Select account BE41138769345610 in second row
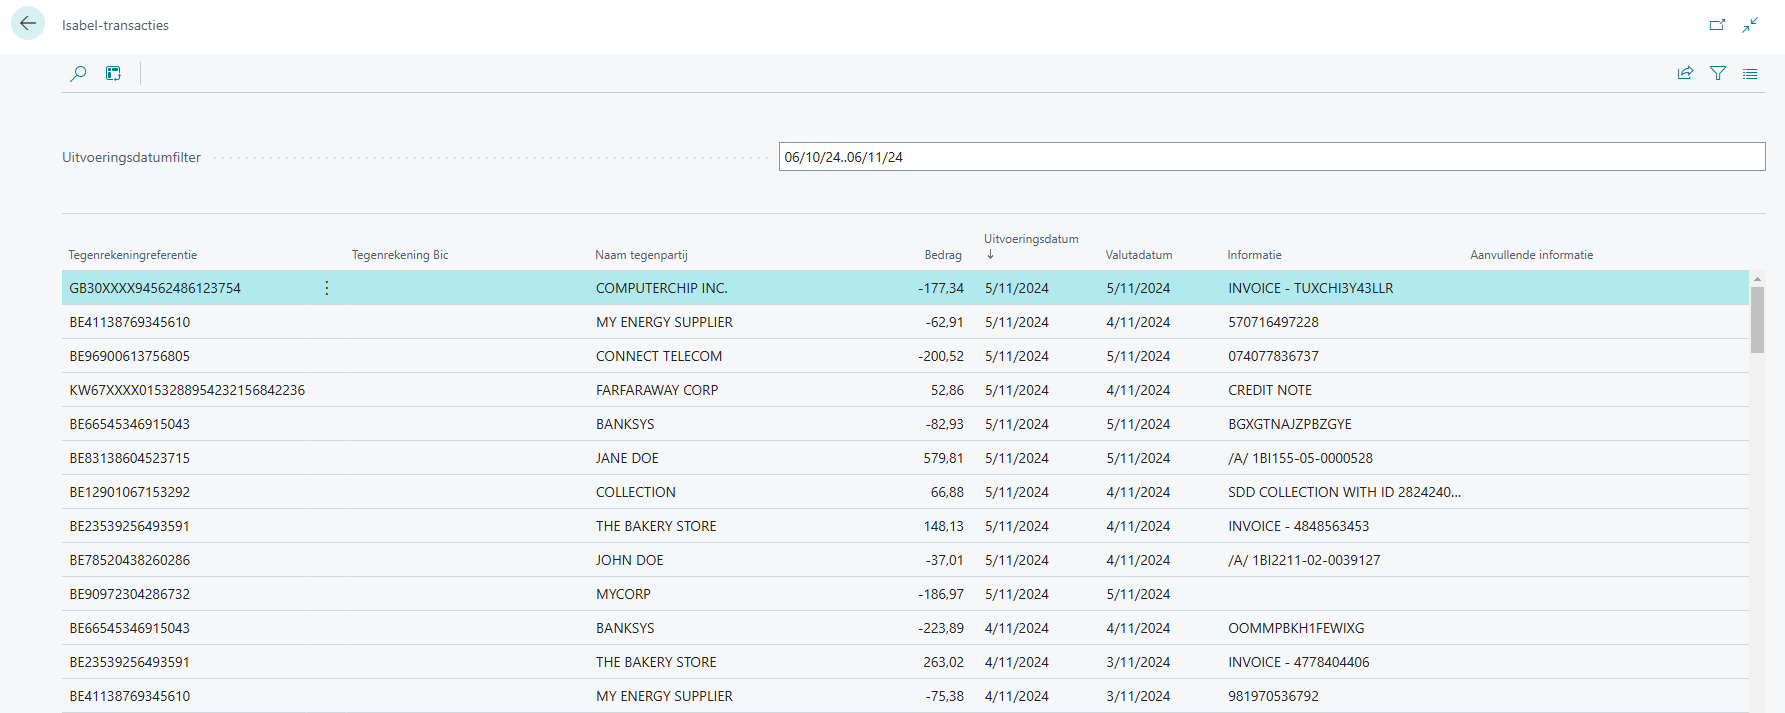 (x=130, y=322)
